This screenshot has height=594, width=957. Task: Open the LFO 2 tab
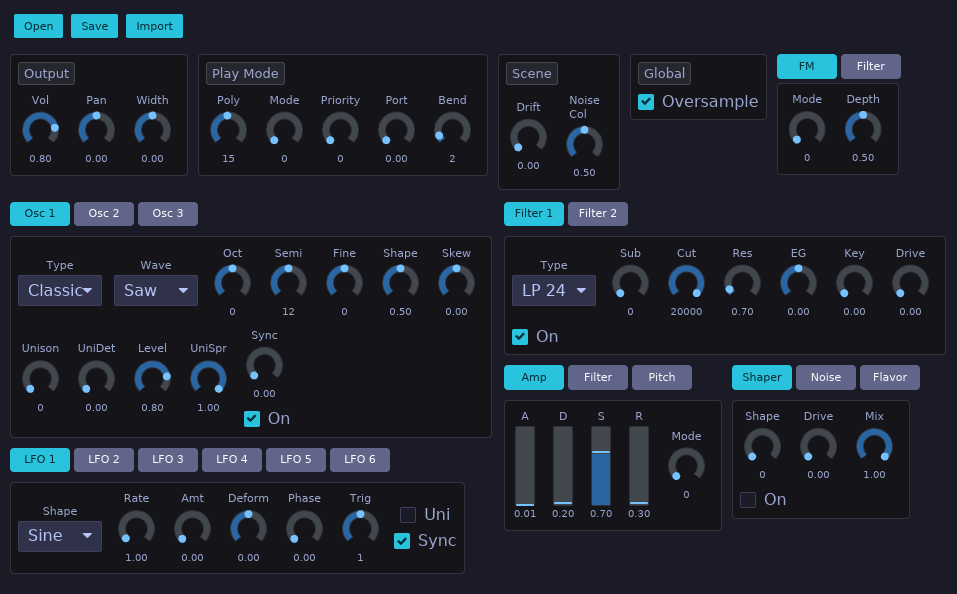pos(104,460)
